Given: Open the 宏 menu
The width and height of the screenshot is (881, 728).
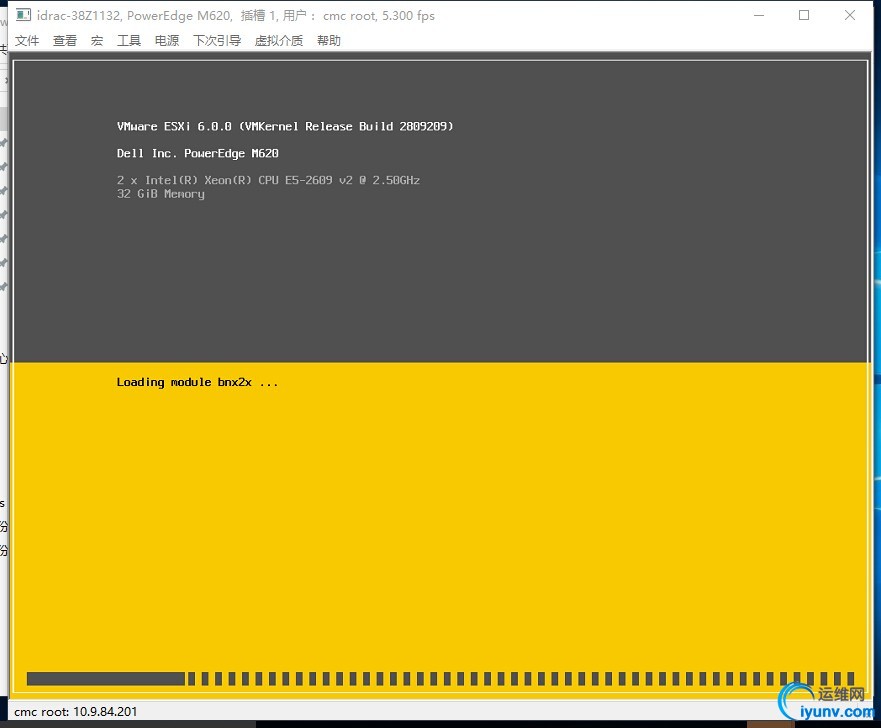Looking at the screenshot, I should pyautogui.click(x=97, y=40).
